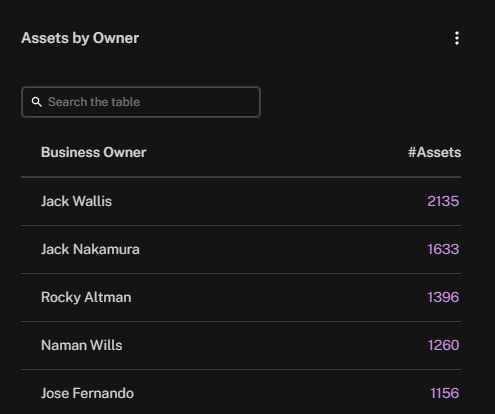This screenshot has width=495, height=414.
Task: Focus the Search the table field
Action: (x=141, y=102)
